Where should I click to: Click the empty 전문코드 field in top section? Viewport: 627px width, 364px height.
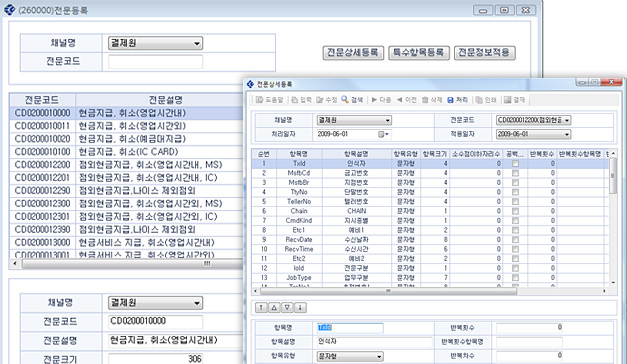pos(155,62)
